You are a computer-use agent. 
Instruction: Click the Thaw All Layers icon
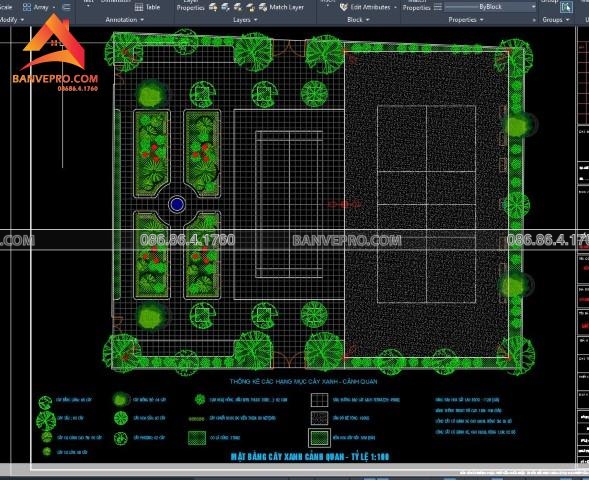238,7
